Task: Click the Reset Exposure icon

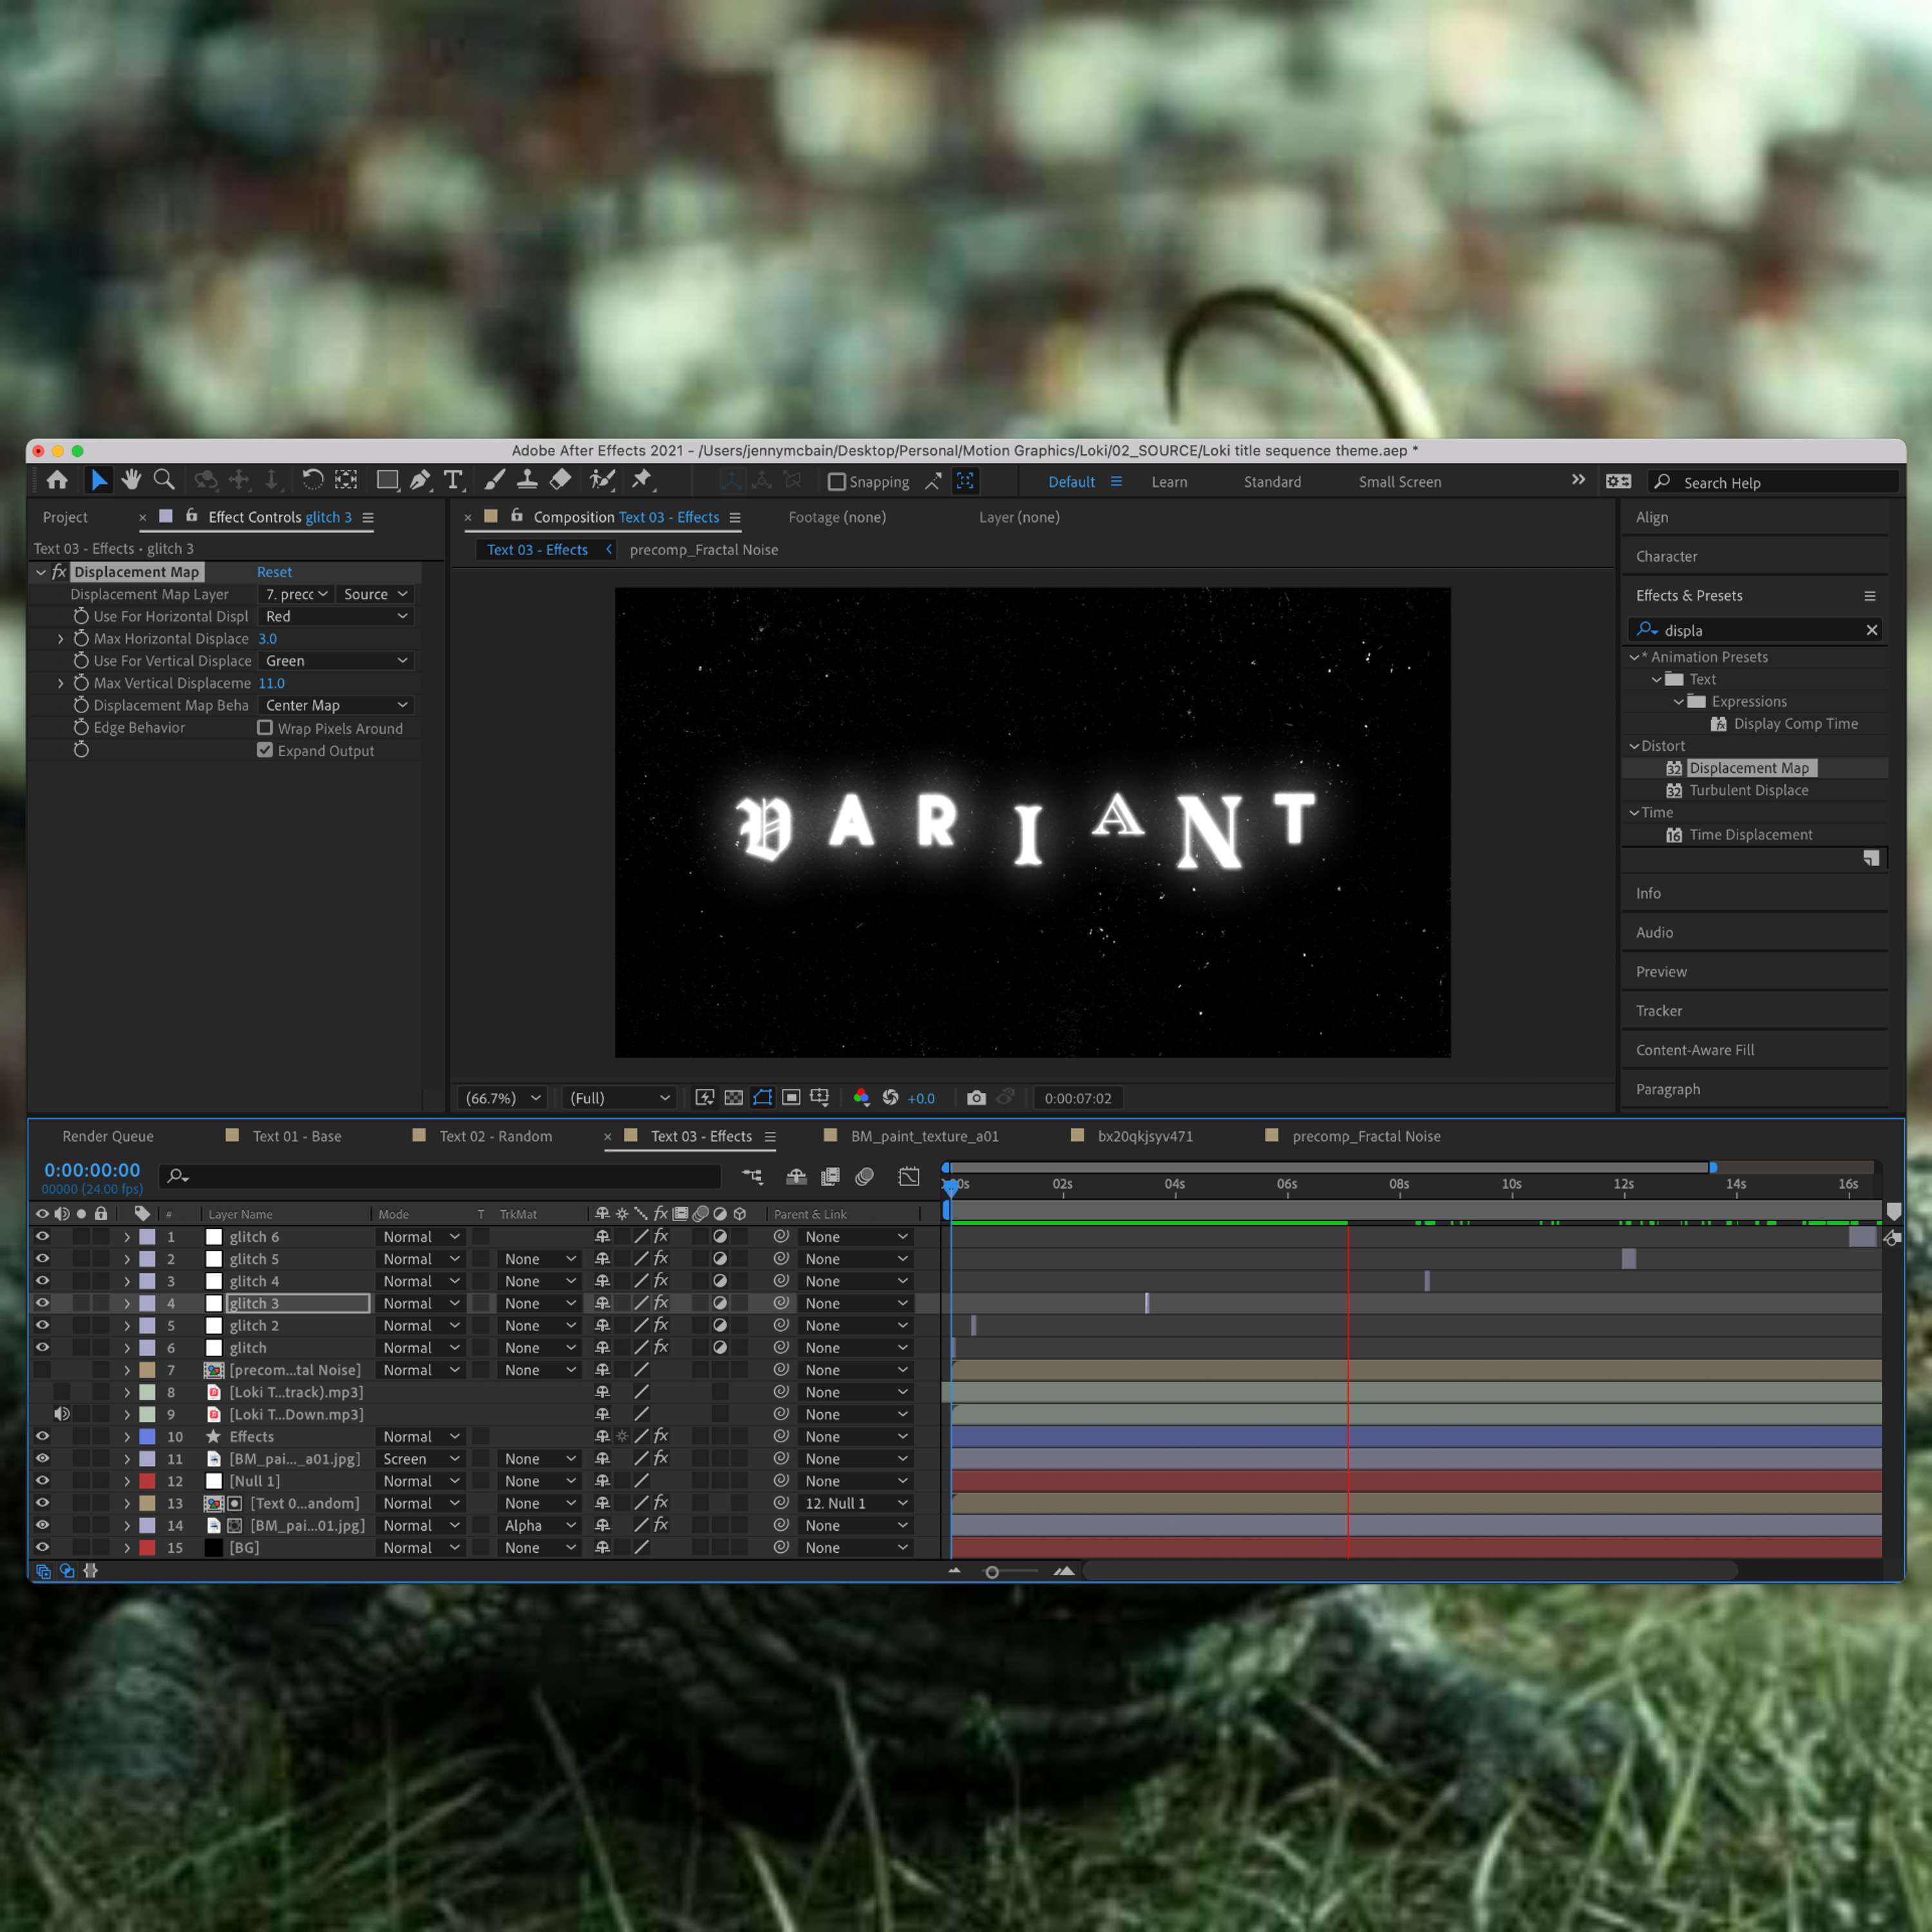Action: tap(890, 1098)
